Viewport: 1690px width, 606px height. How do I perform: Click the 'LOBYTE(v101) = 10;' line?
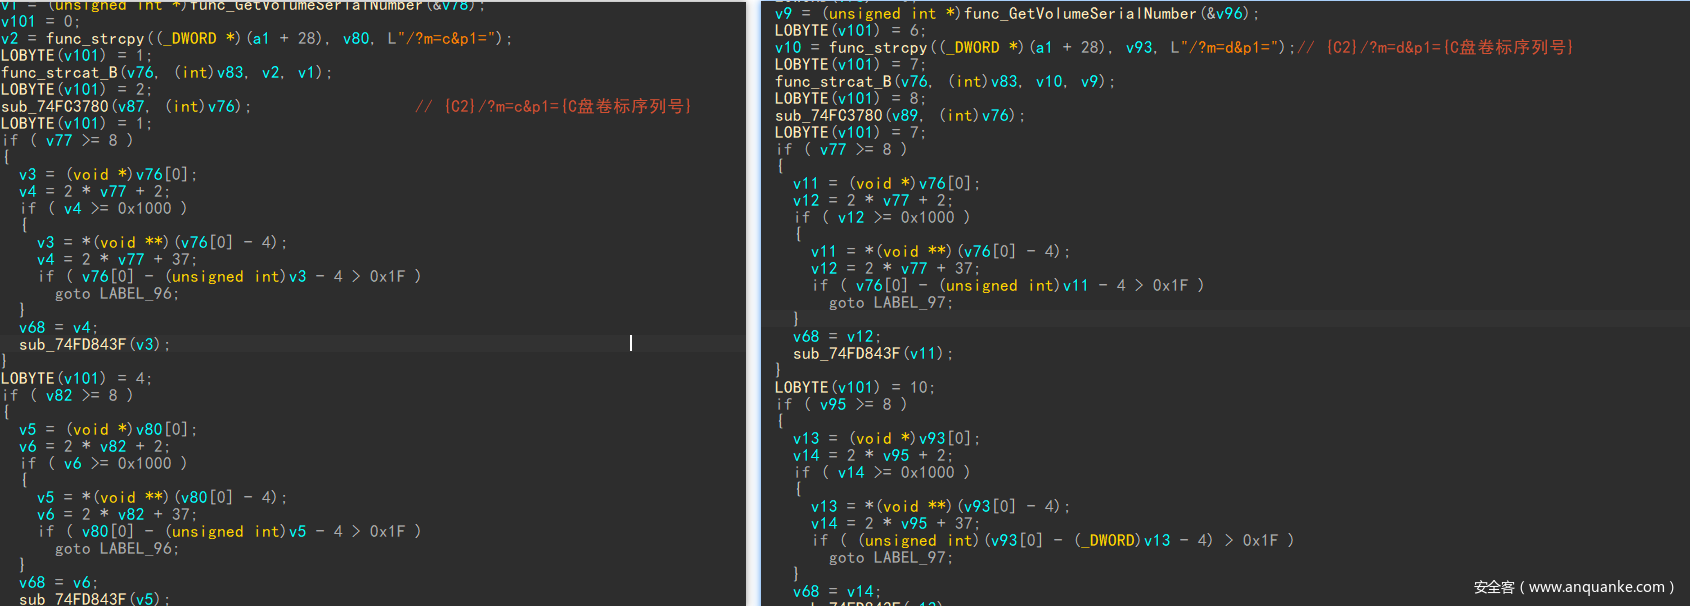point(854,388)
